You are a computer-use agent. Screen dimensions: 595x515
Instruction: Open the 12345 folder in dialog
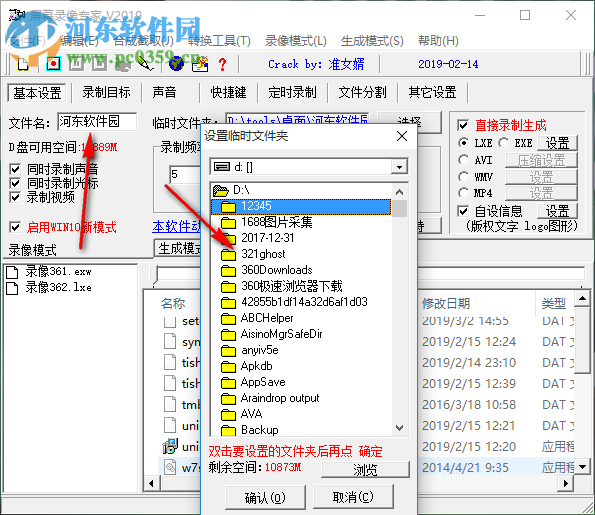tap(301, 206)
